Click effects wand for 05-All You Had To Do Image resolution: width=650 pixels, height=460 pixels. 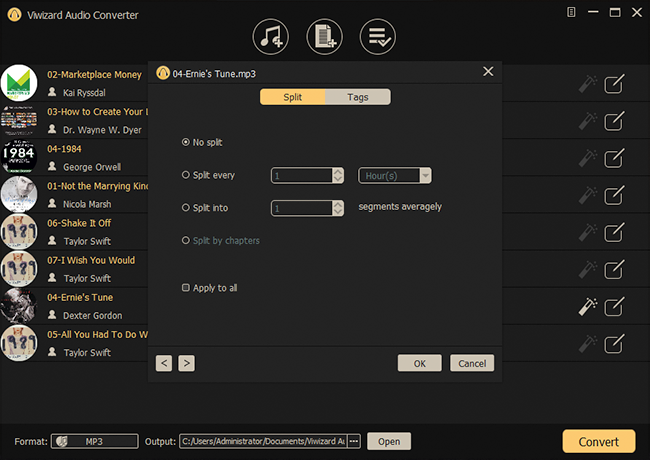[588, 344]
